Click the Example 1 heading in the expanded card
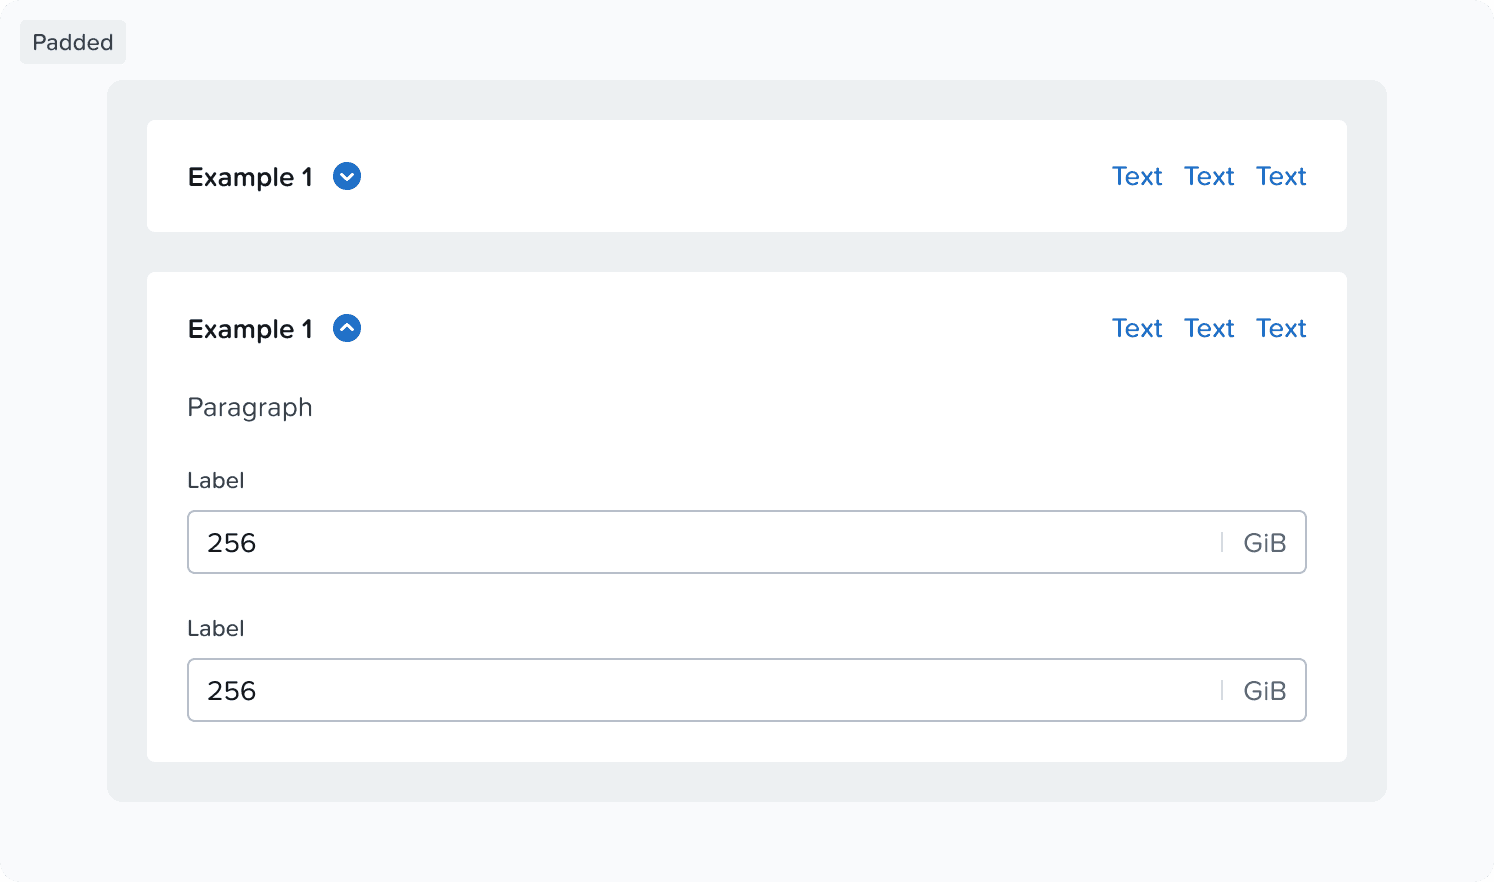1494x882 pixels. click(x=249, y=328)
